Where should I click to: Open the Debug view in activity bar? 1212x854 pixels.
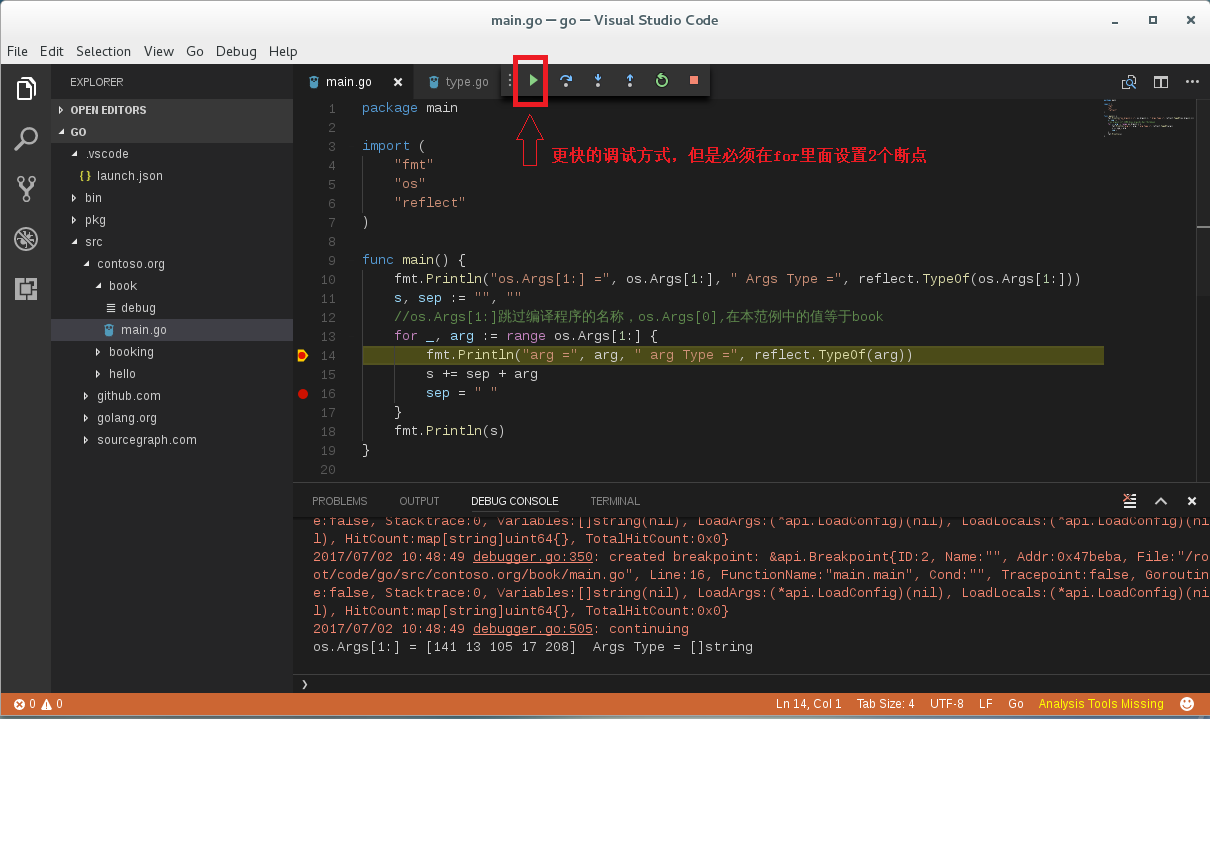coord(26,239)
